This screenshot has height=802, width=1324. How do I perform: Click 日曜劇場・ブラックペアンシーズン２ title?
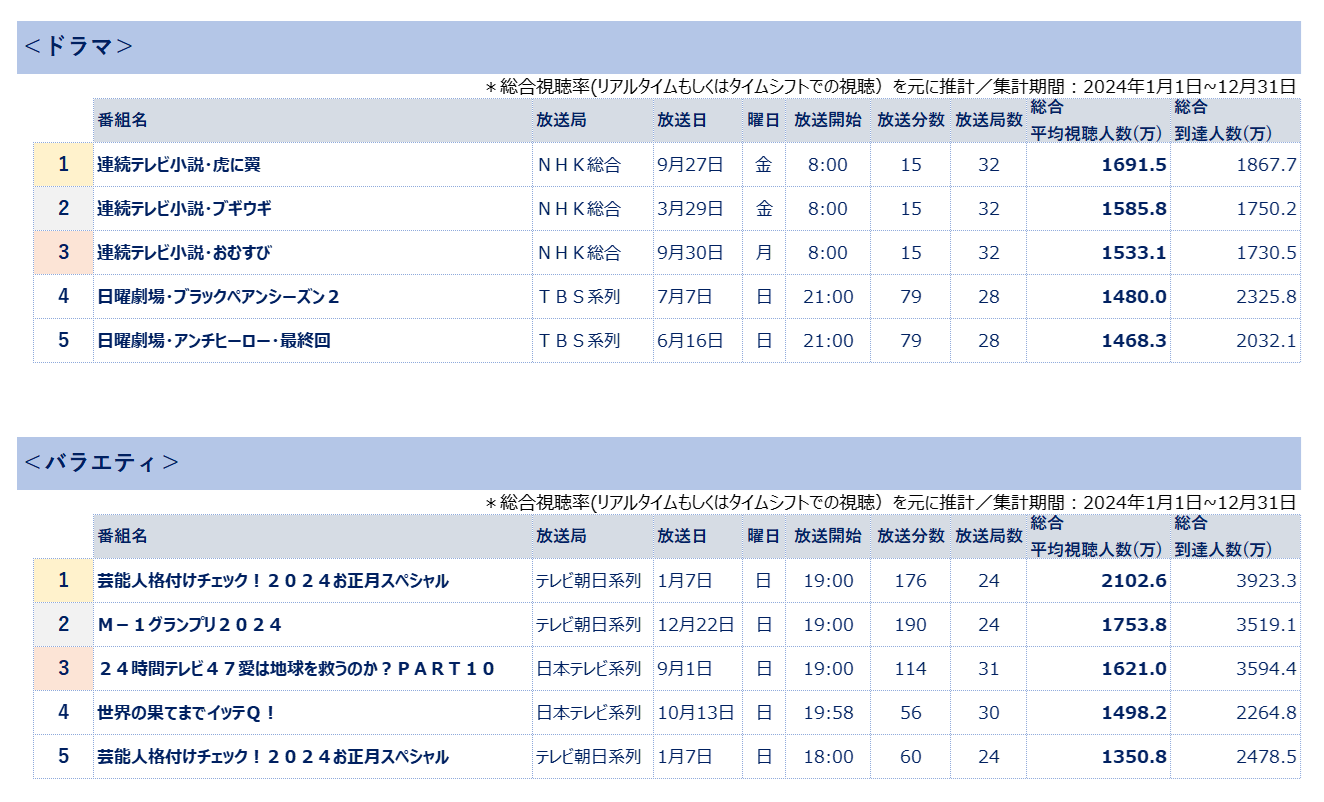[x=219, y=297]
